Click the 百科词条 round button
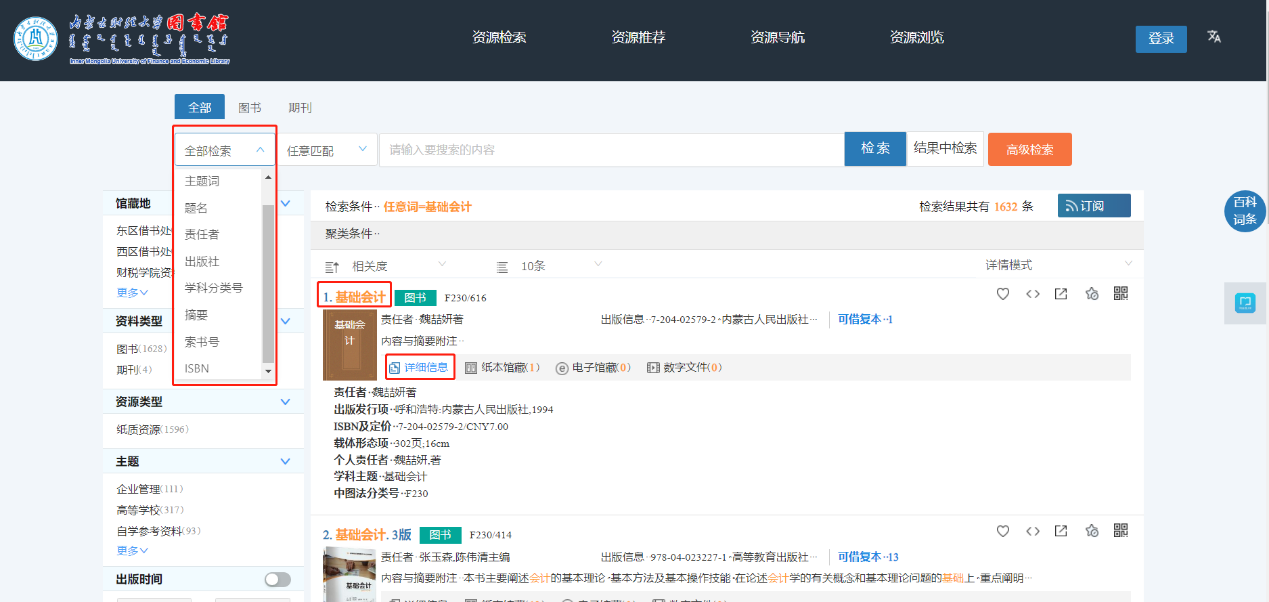Image resolution: width=1269 pixels, height=602 pixels. [1245, 212]
